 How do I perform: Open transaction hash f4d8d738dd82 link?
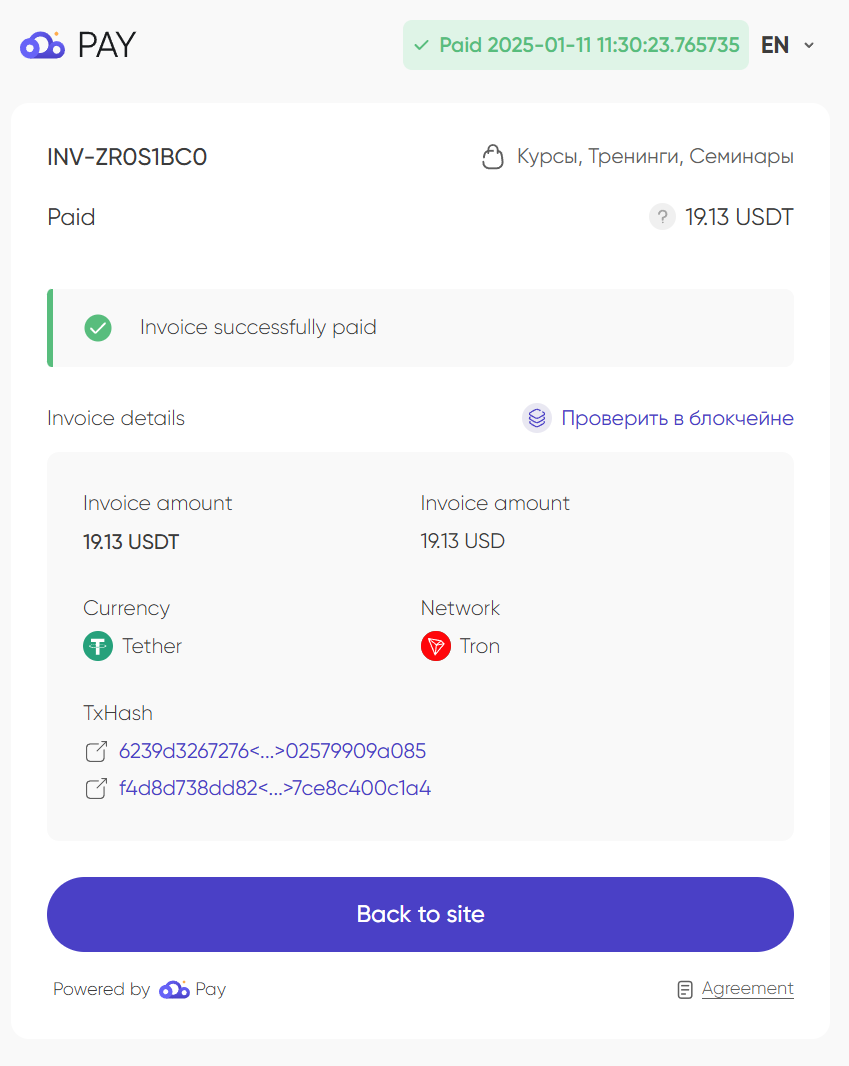[275, 789]
